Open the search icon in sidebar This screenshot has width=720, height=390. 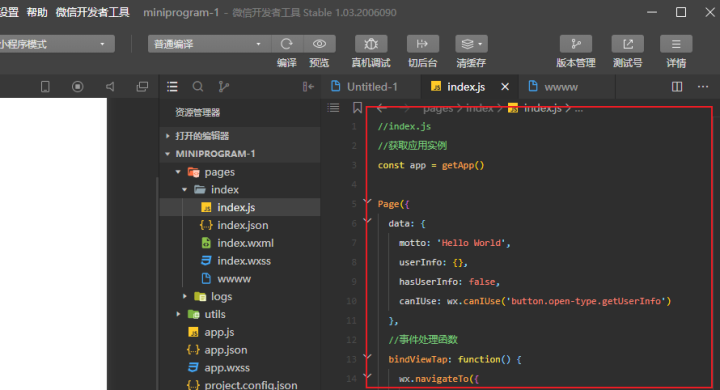pos(198,86)
